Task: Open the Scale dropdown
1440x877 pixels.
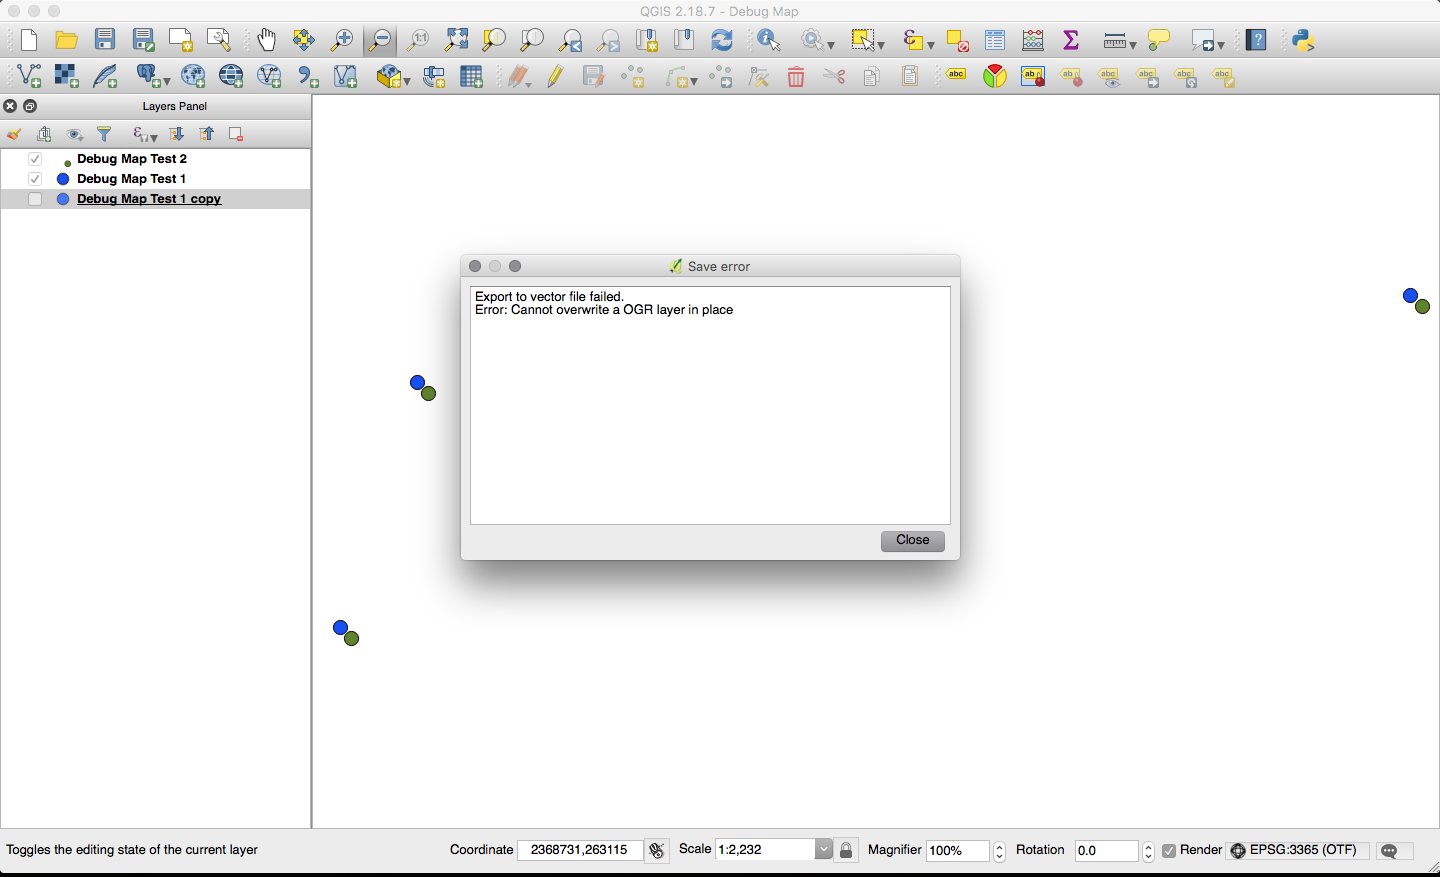Action: point(823,849)
